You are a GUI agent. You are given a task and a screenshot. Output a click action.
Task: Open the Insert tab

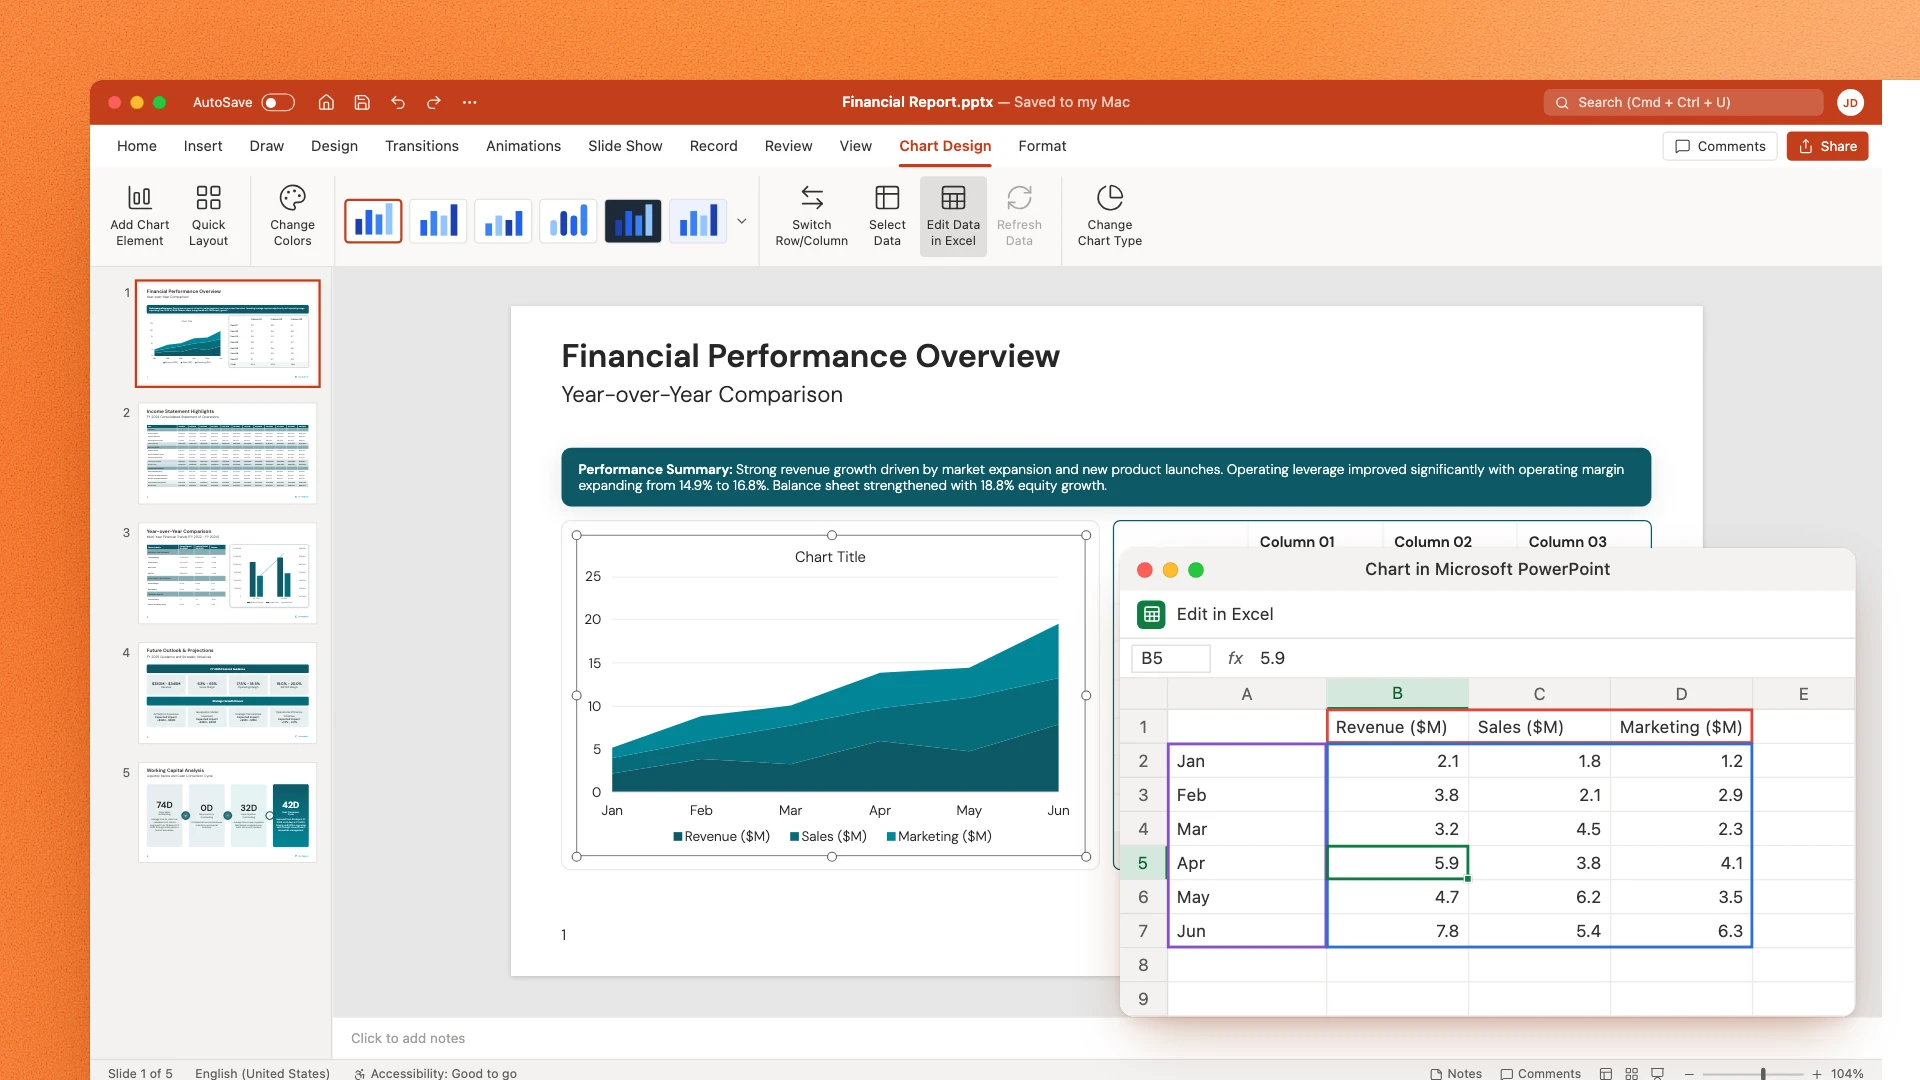point(203,146)
